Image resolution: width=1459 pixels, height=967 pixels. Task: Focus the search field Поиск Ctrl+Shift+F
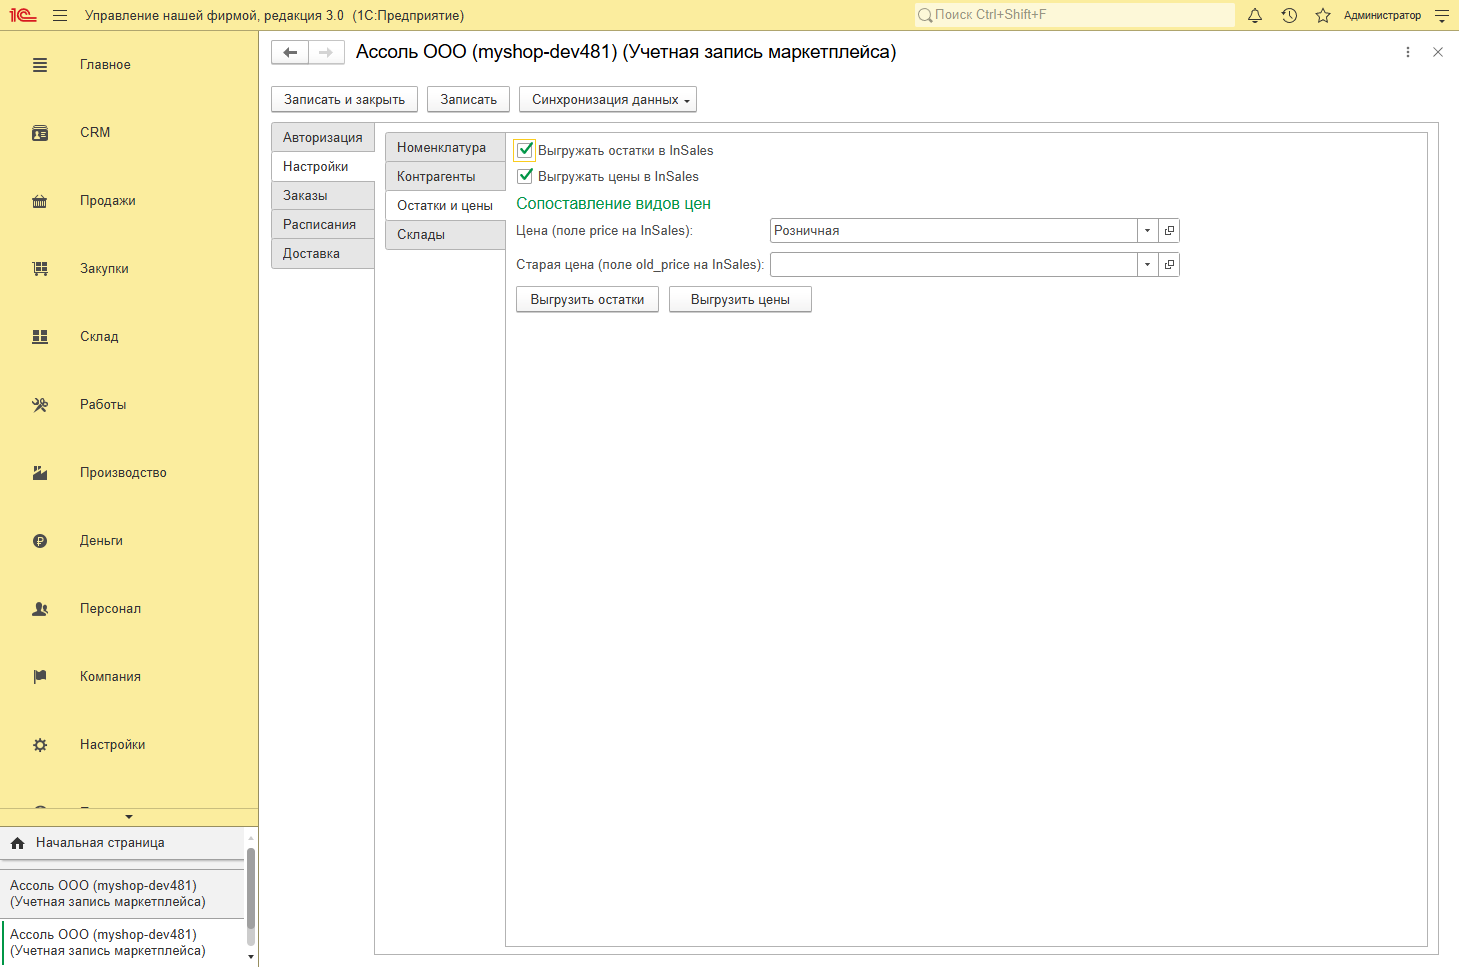click(1075, 15)
